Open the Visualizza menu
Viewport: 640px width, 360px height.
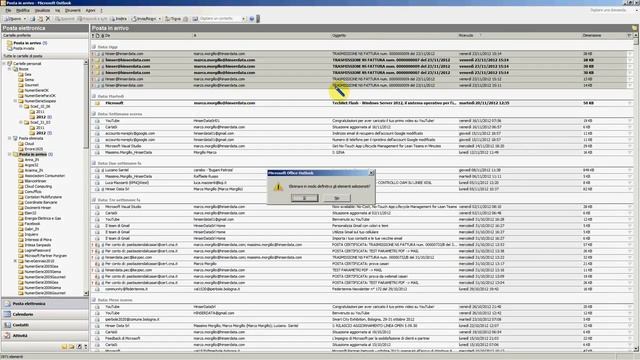tap(42, 10)
